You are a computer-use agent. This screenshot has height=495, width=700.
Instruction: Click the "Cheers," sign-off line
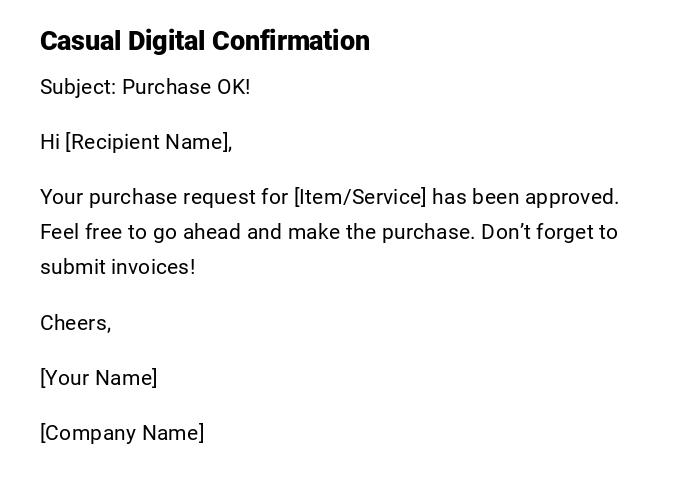[75, 323]
